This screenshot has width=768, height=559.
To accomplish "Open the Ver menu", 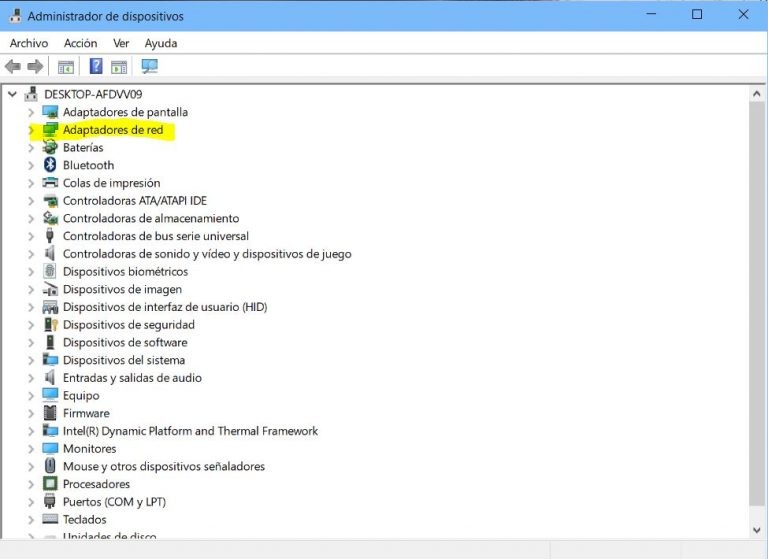I will coord(121,43).
